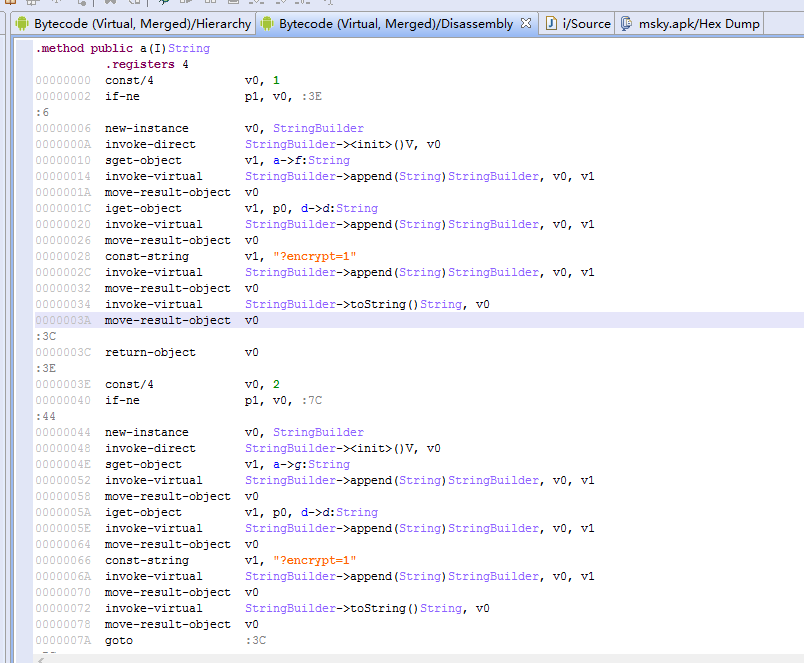804x663 pixels.
Task: Follow the :7C jump target at 00000040
Action: (312, 400)
